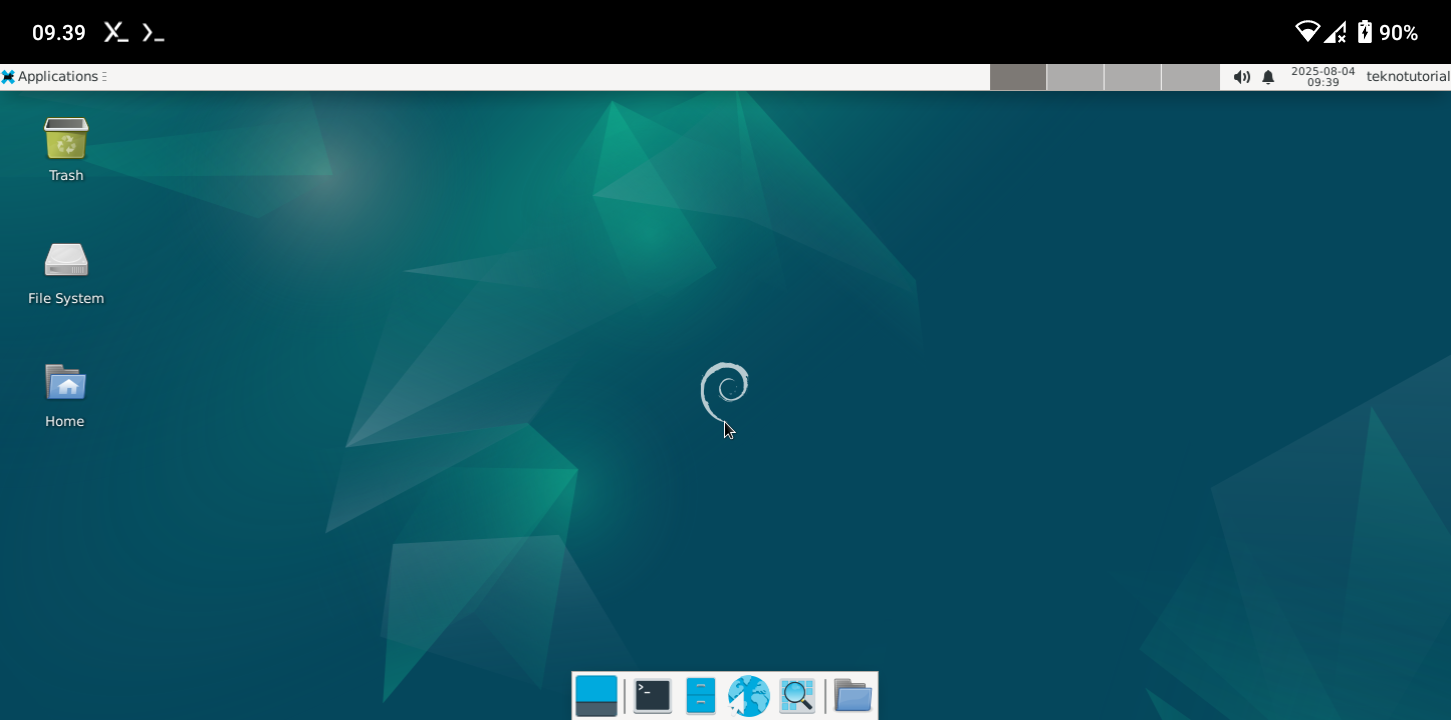Switch to the first workspace

click(1018, 77)
